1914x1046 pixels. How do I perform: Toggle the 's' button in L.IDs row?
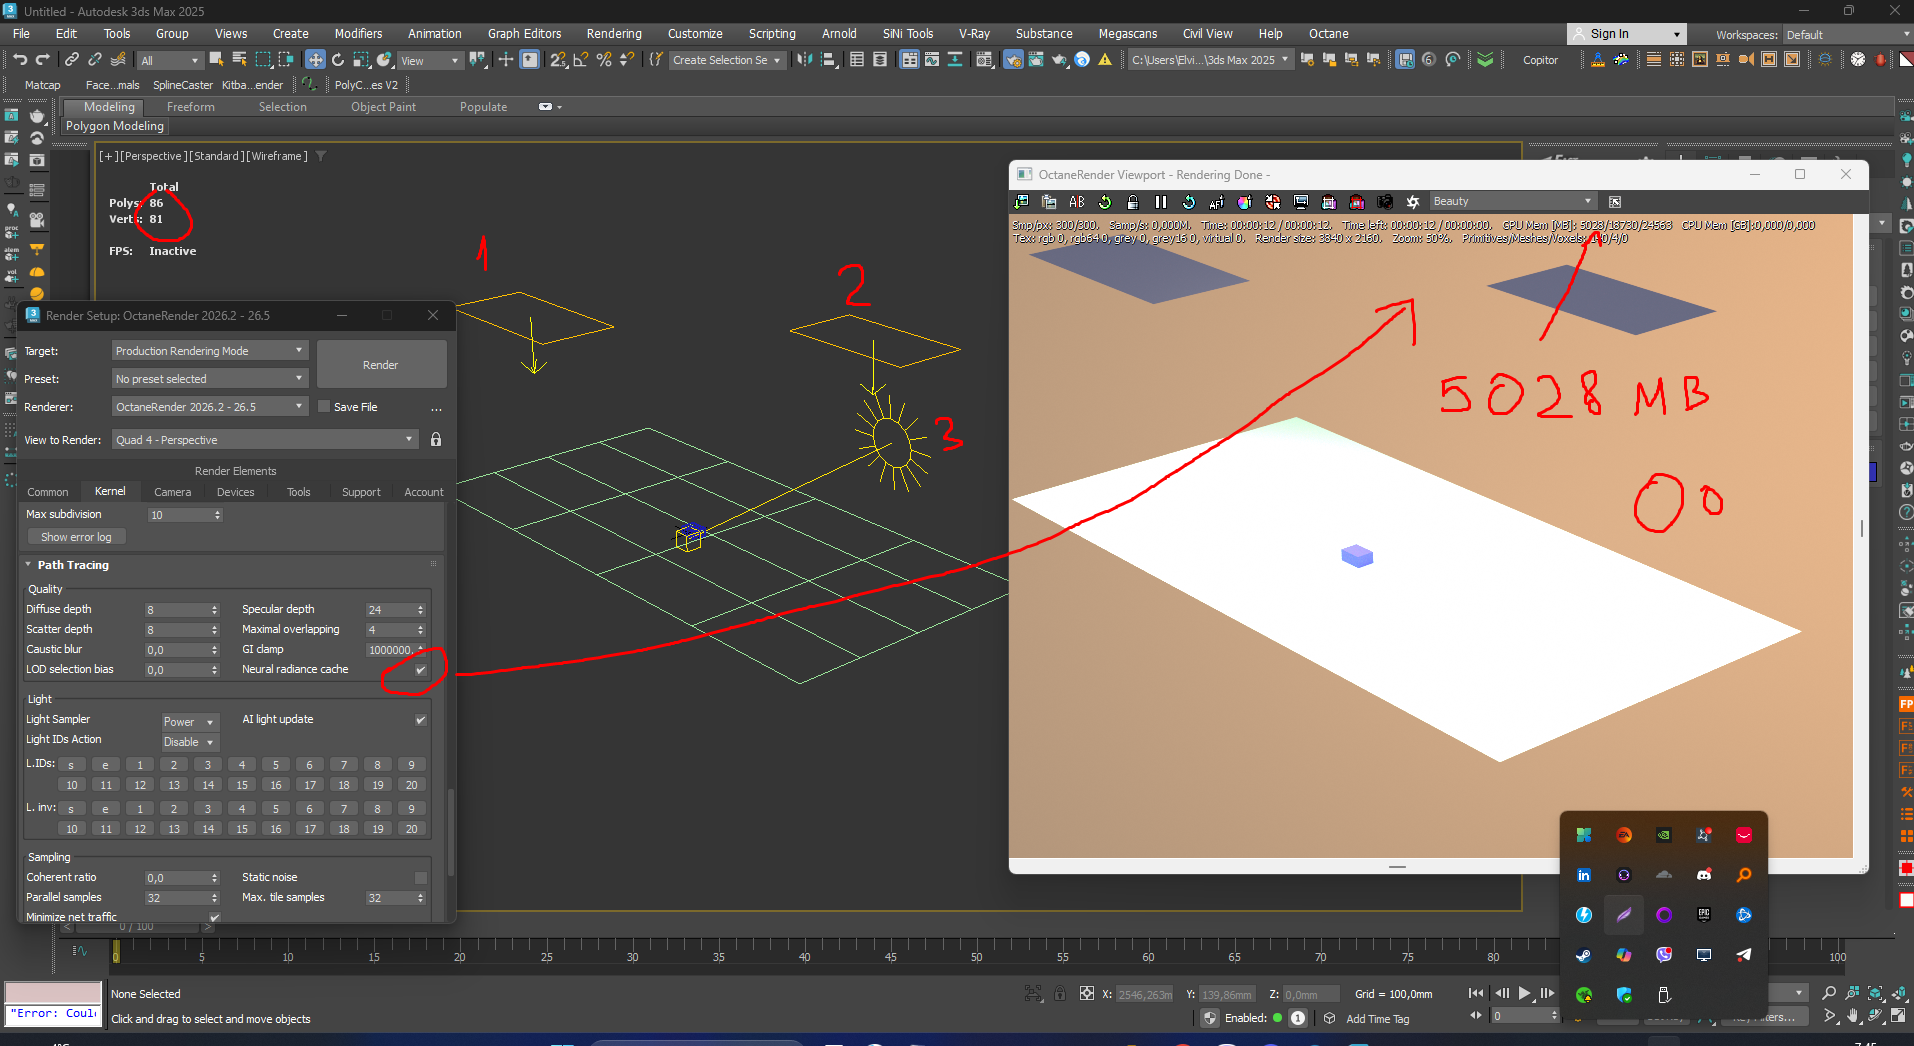click(71, 765)
